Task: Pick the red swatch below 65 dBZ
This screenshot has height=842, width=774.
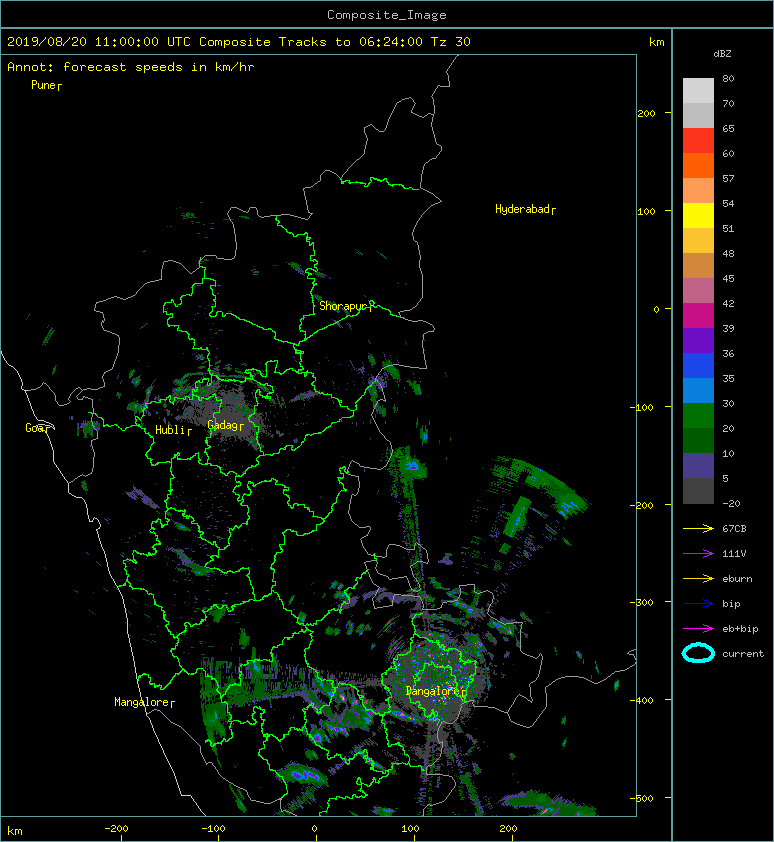Action: [x=698, y=141]
